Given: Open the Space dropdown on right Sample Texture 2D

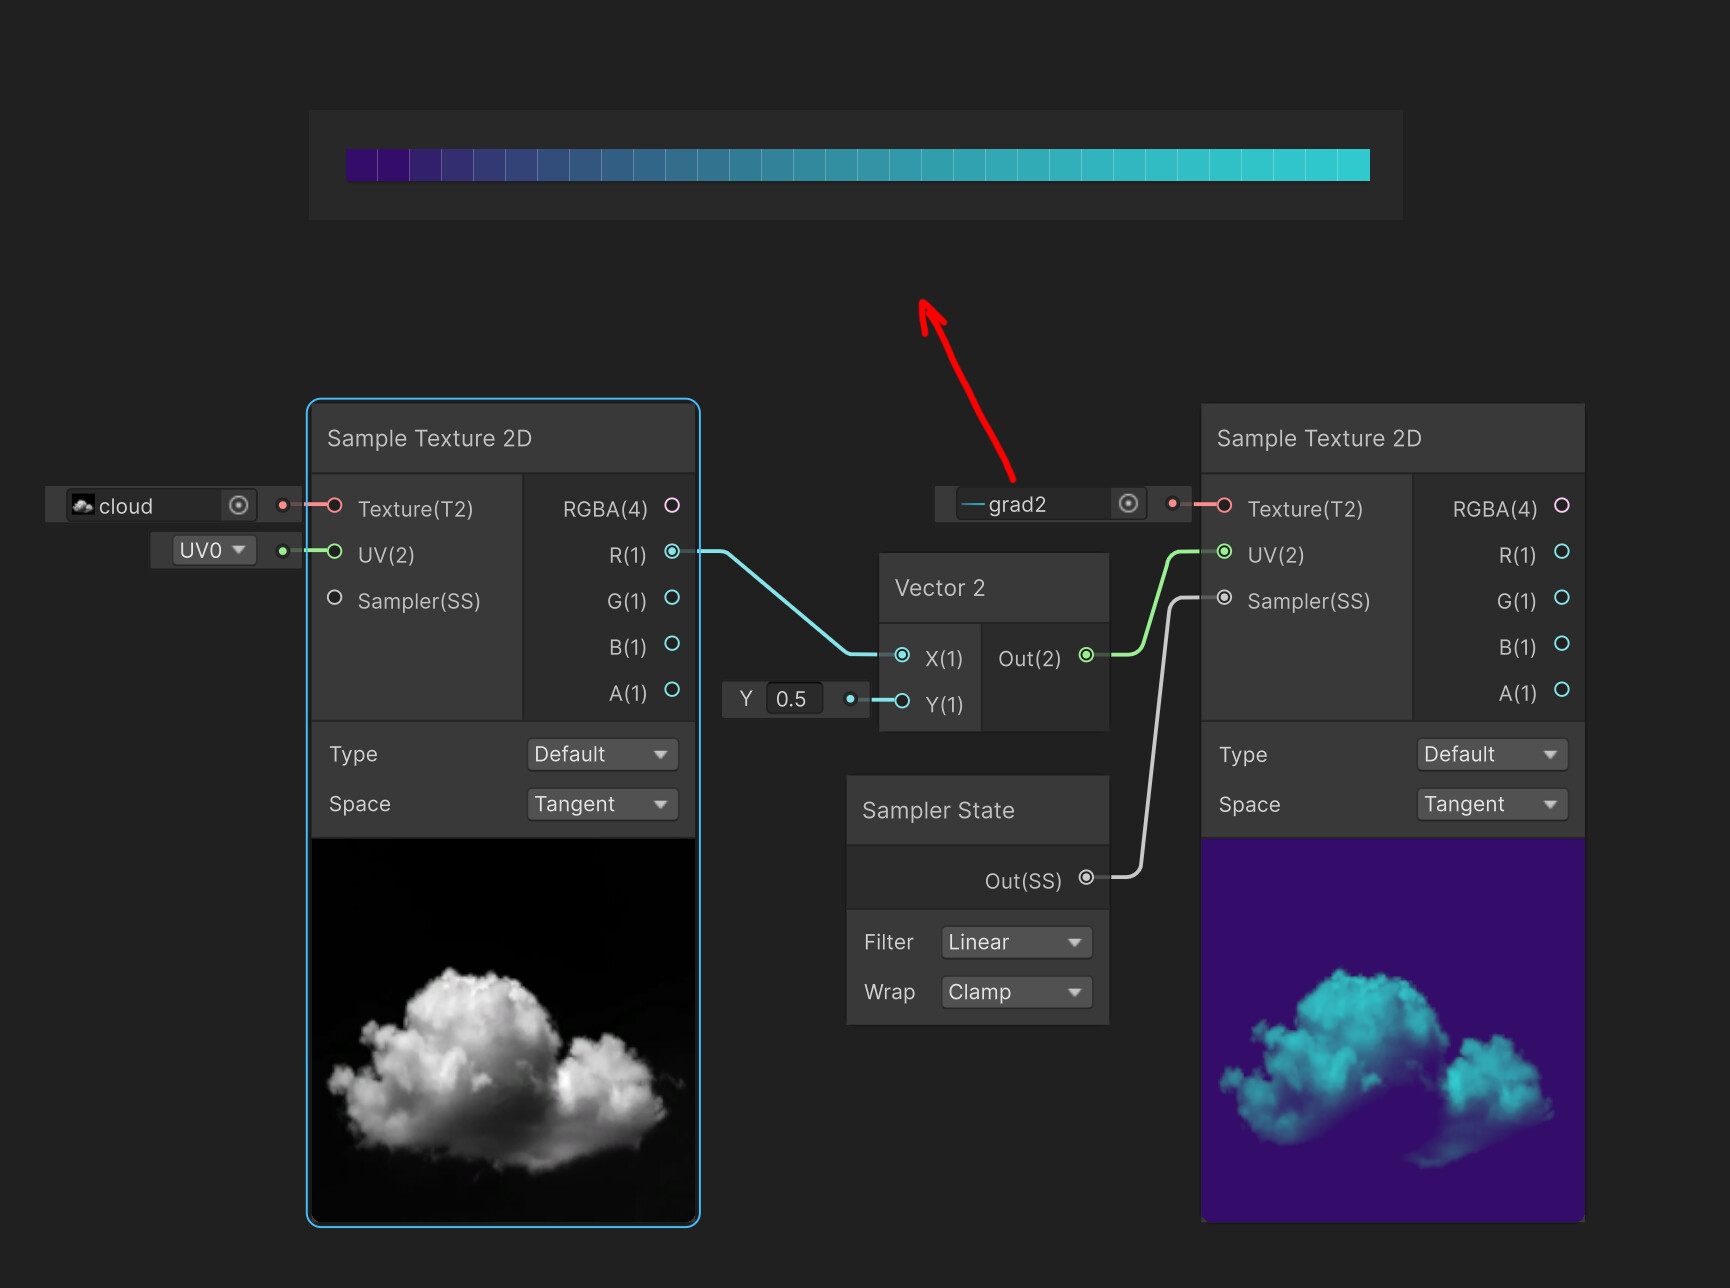Looking at the screenshot, I should 1491,803.
